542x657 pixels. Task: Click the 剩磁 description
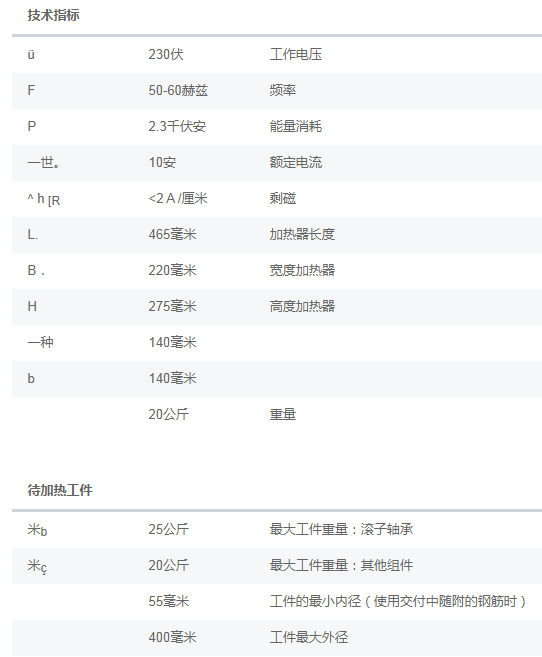click(x=283, y=199)
